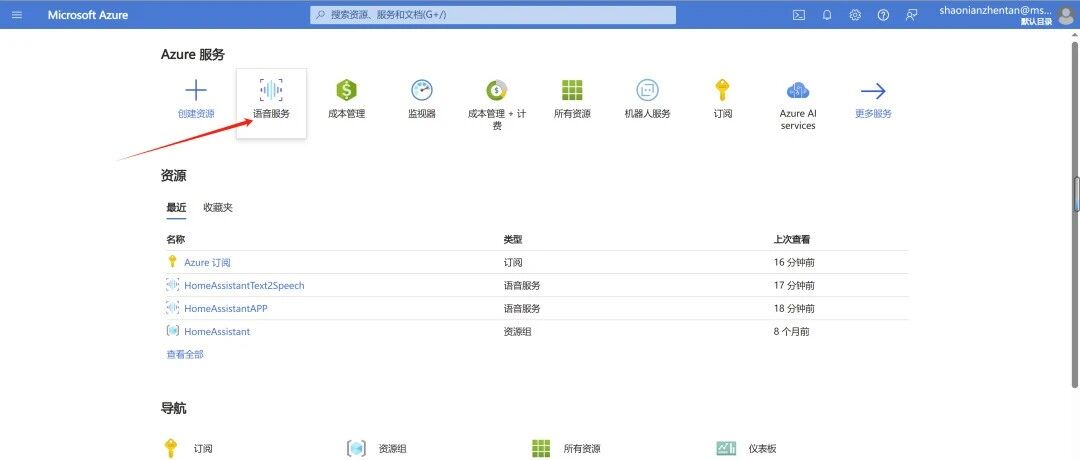The width and height of the screenshot is (1080, 460).
Task: Click the 名称 column header
Action: pyautogui.click(x=176, y=240)
